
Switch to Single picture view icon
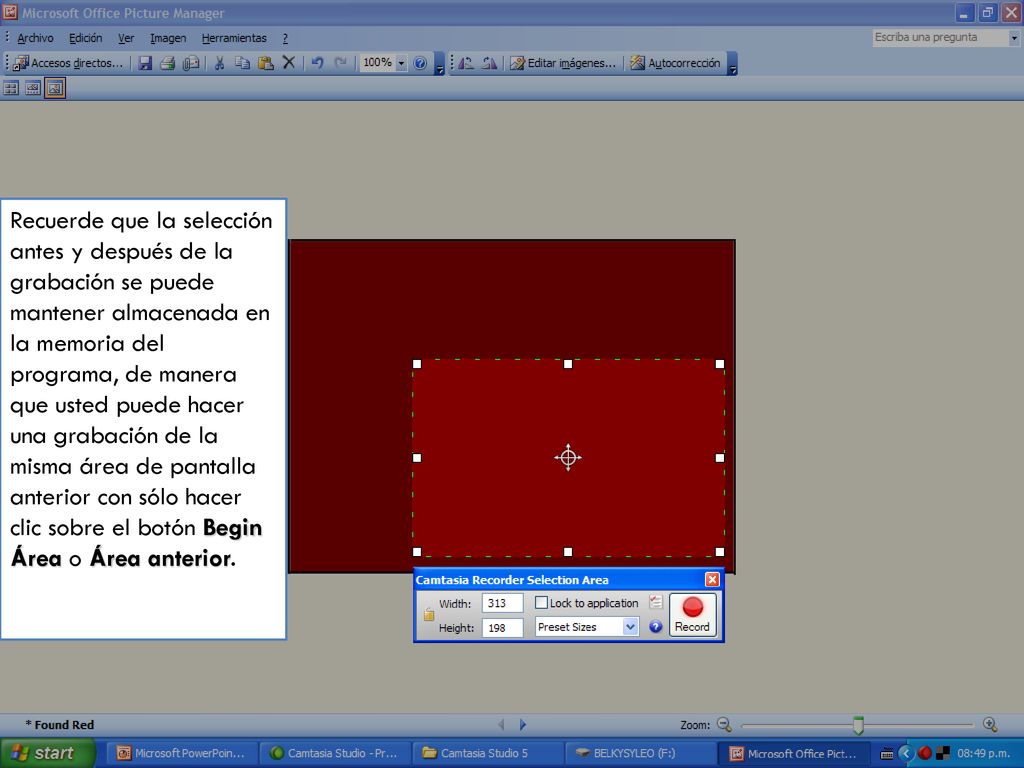(x=55, y=88)
